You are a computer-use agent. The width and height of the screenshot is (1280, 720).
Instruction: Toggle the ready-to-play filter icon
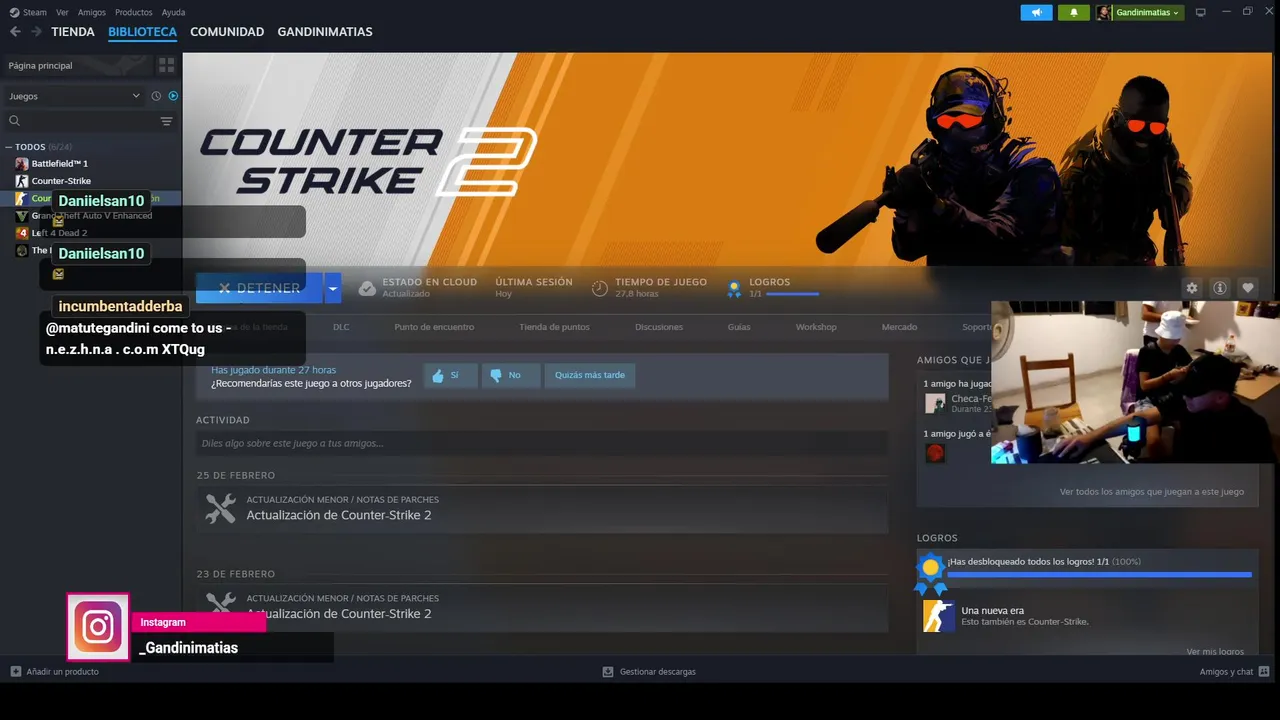(x=173, y=96)
